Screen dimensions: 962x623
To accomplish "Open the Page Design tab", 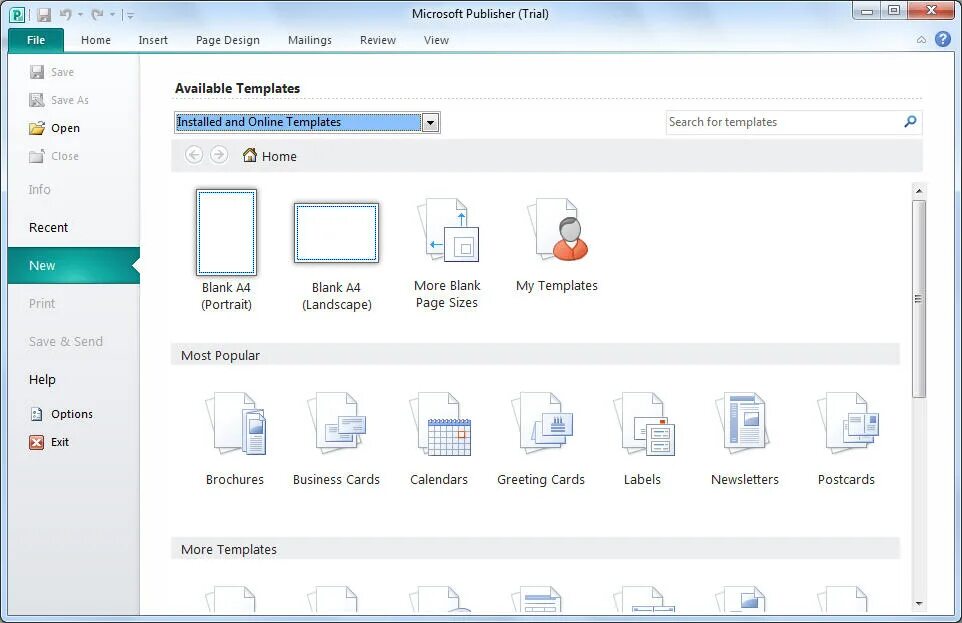I will 227,40.
